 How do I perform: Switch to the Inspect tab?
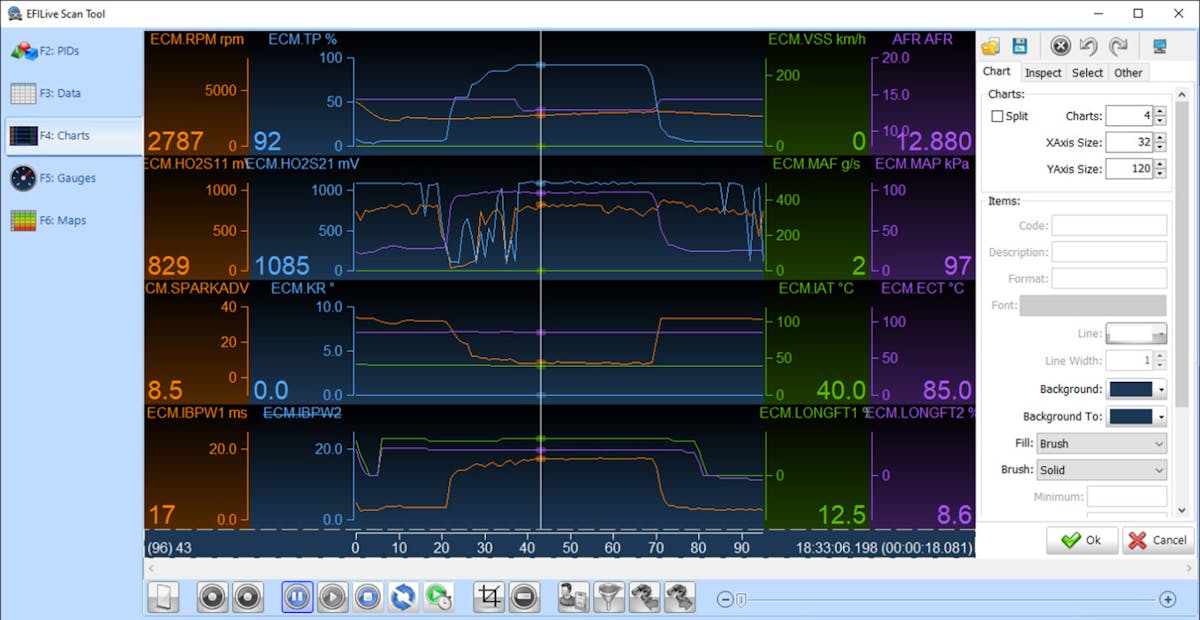[x=1043, y=73]
